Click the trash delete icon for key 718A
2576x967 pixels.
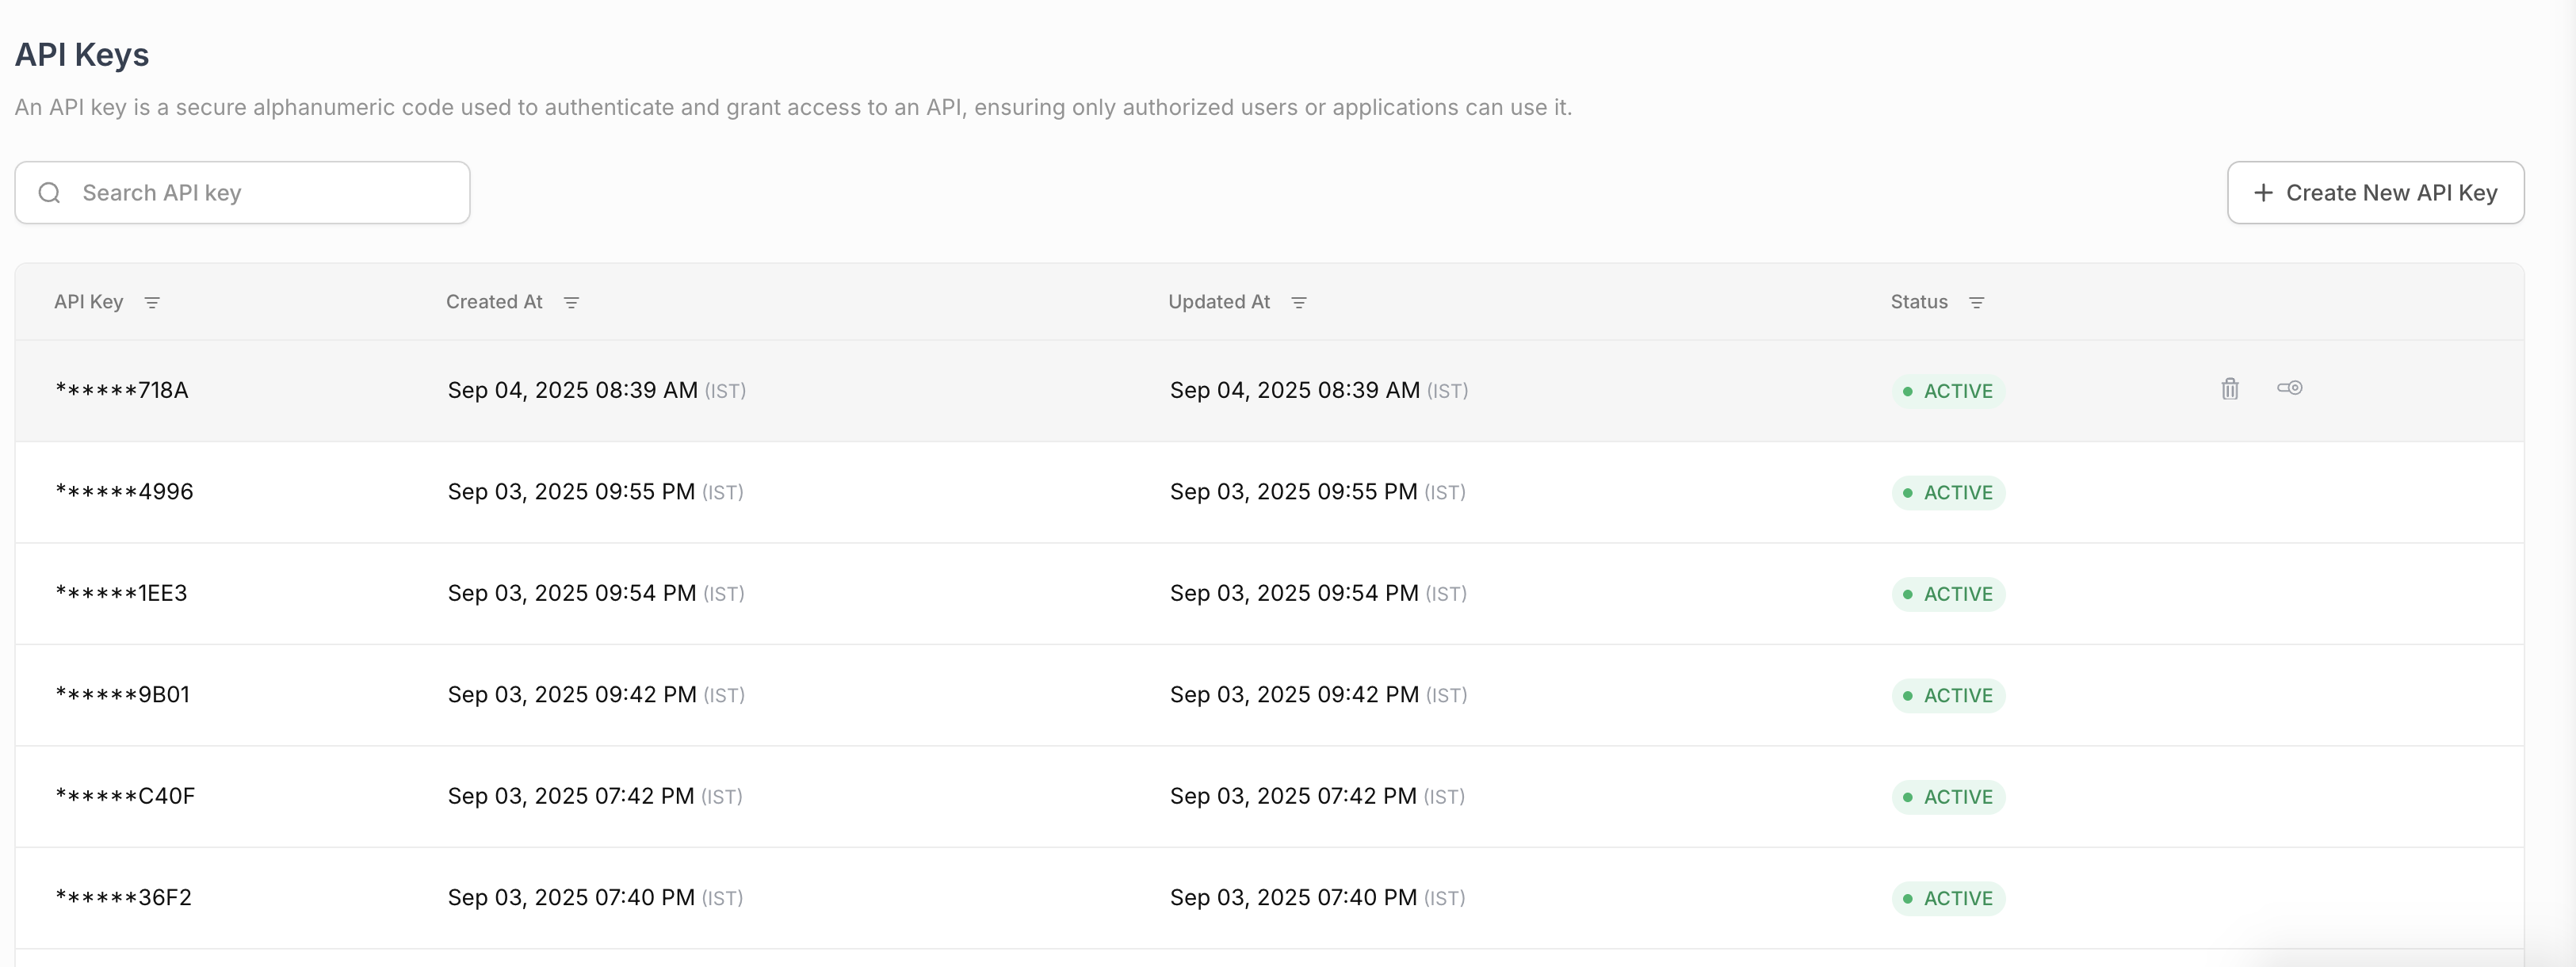pos(2229,389)
